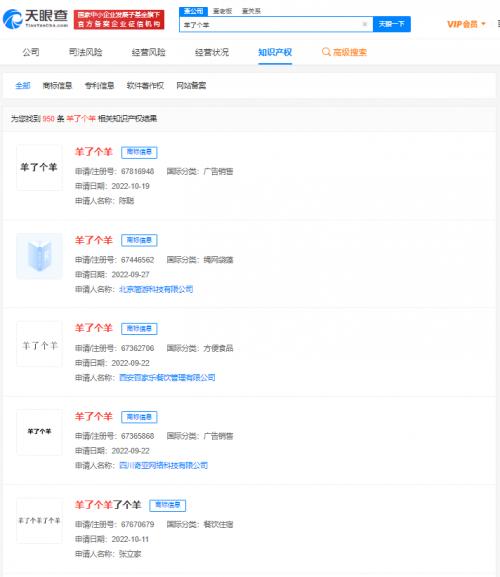The image size is (500, 577).
Task: Click 商标信息 tag on the 67362706 result
Action: 139,329
